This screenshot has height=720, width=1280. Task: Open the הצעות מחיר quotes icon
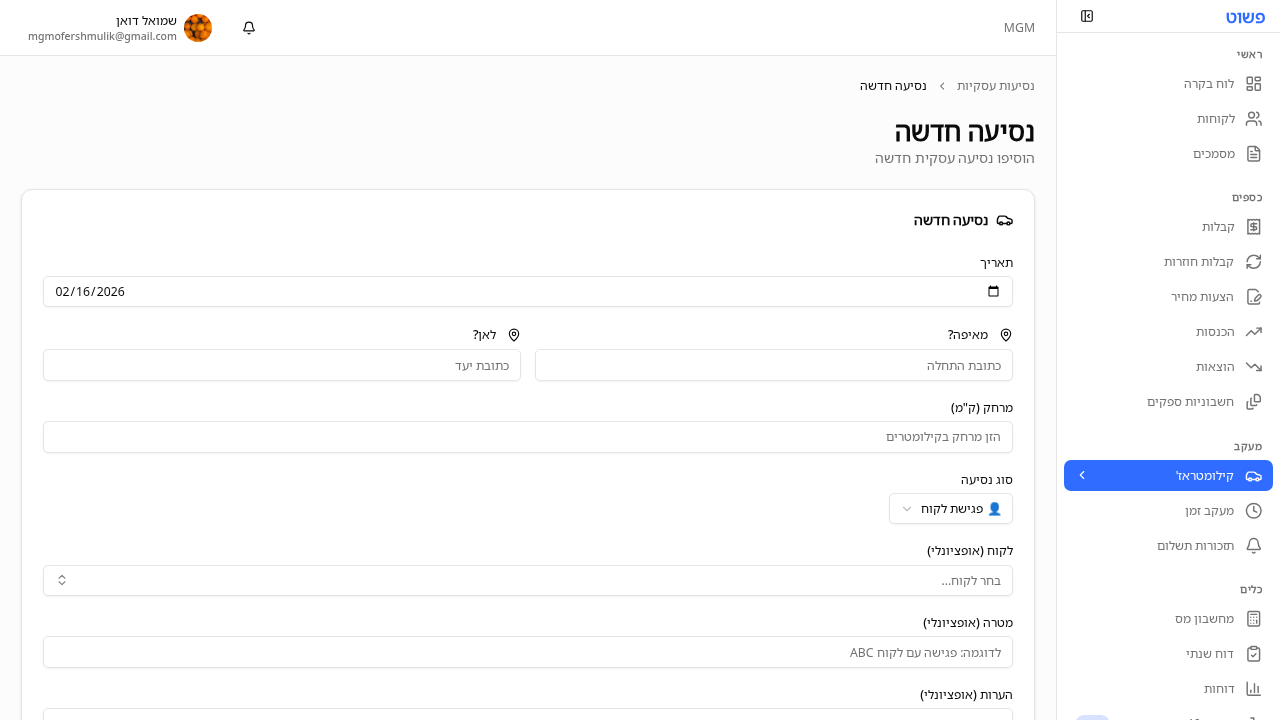point(1254,297)
